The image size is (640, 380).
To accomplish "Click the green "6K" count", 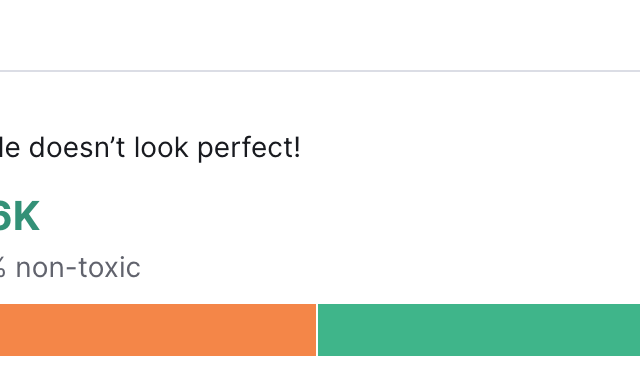I will pyautogui.click(x=19, y=216).
